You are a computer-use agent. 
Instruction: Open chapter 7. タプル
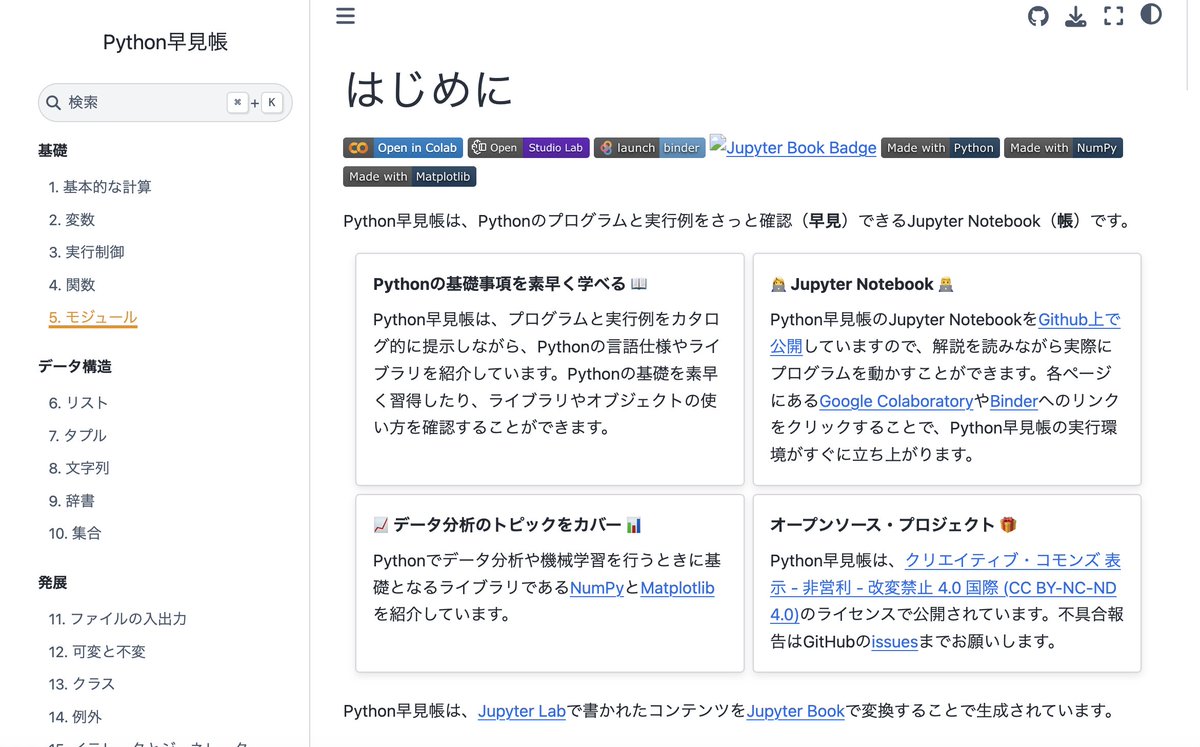[x=77, y=436]
